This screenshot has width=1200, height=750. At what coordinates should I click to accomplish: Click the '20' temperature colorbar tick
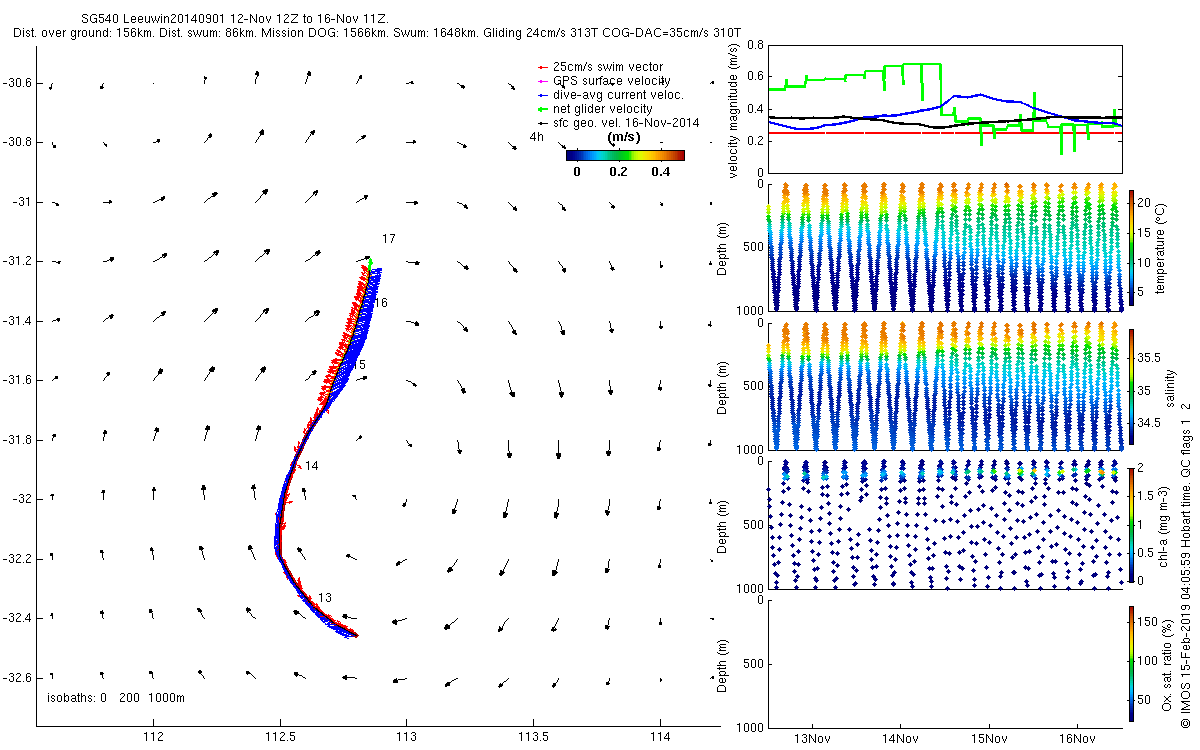click(x=1144, y=202)
